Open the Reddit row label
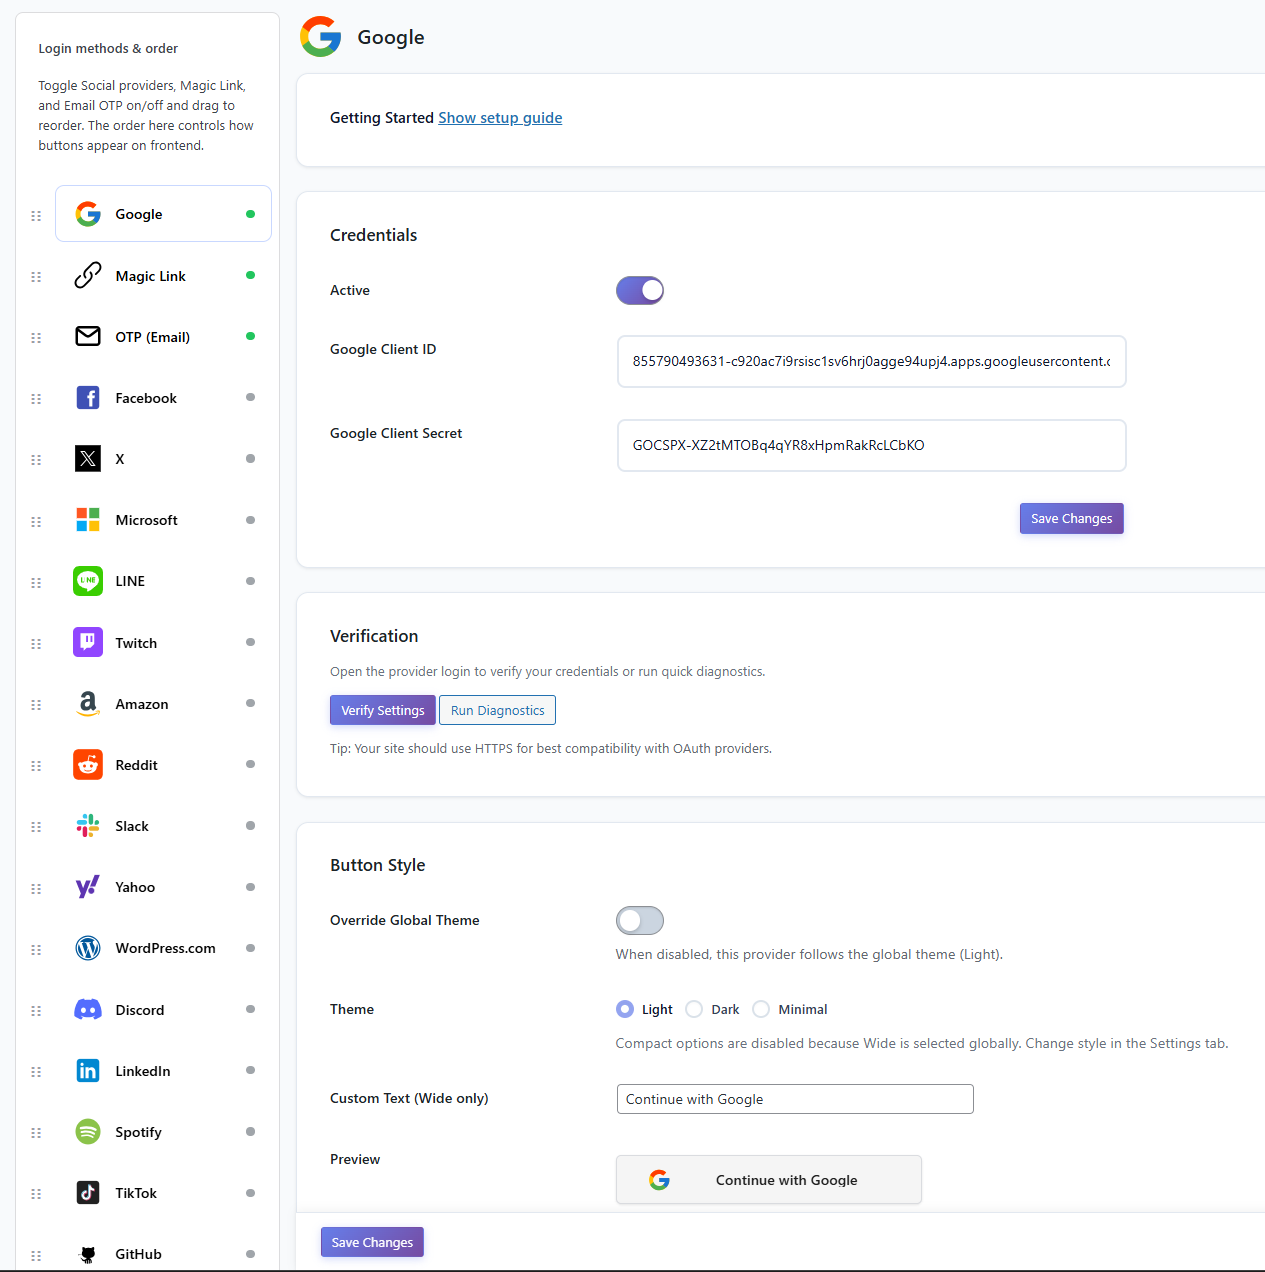This screenshot has height=1272, width=1265. coord(136,765)
